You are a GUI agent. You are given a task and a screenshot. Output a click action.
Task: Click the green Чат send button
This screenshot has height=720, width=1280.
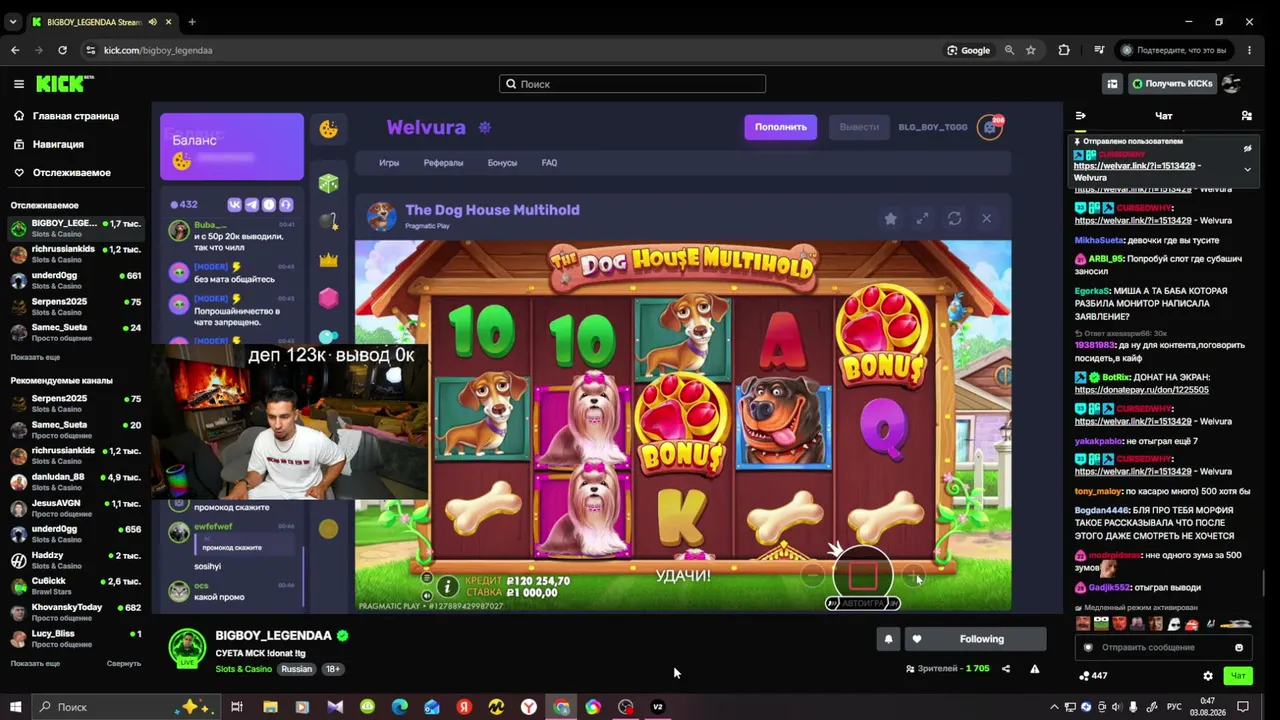[x=1238, y=676]
